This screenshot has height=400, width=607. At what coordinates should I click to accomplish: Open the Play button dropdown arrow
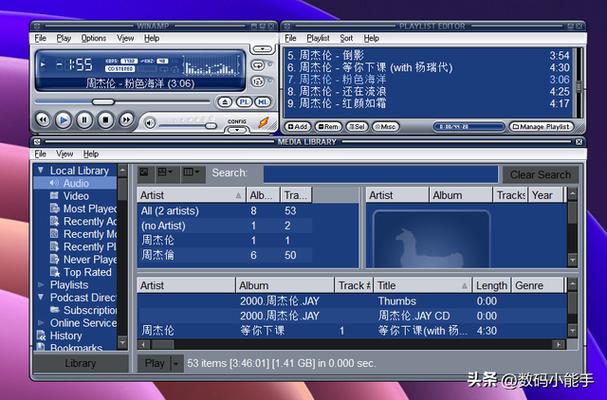click(x=176, y=364)
